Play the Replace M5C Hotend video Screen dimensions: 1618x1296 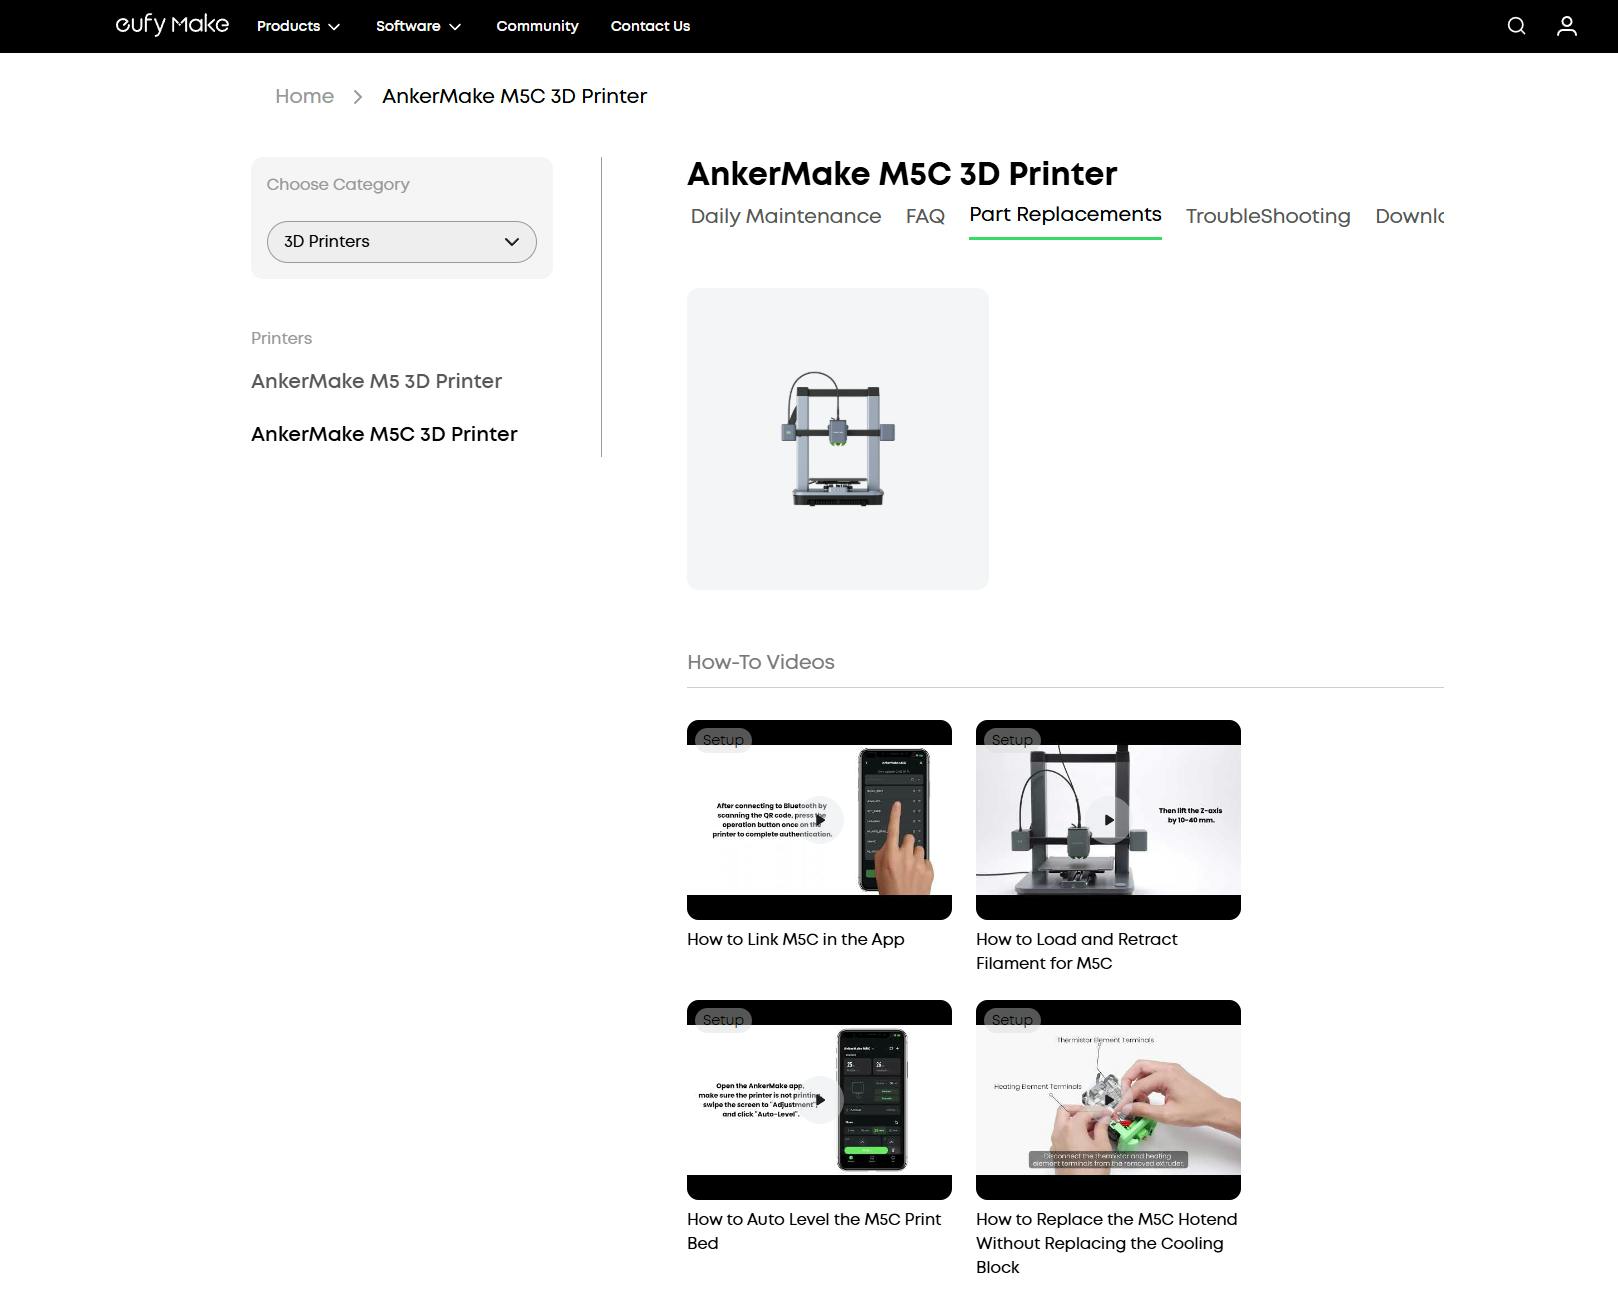pos(1108,1100)
